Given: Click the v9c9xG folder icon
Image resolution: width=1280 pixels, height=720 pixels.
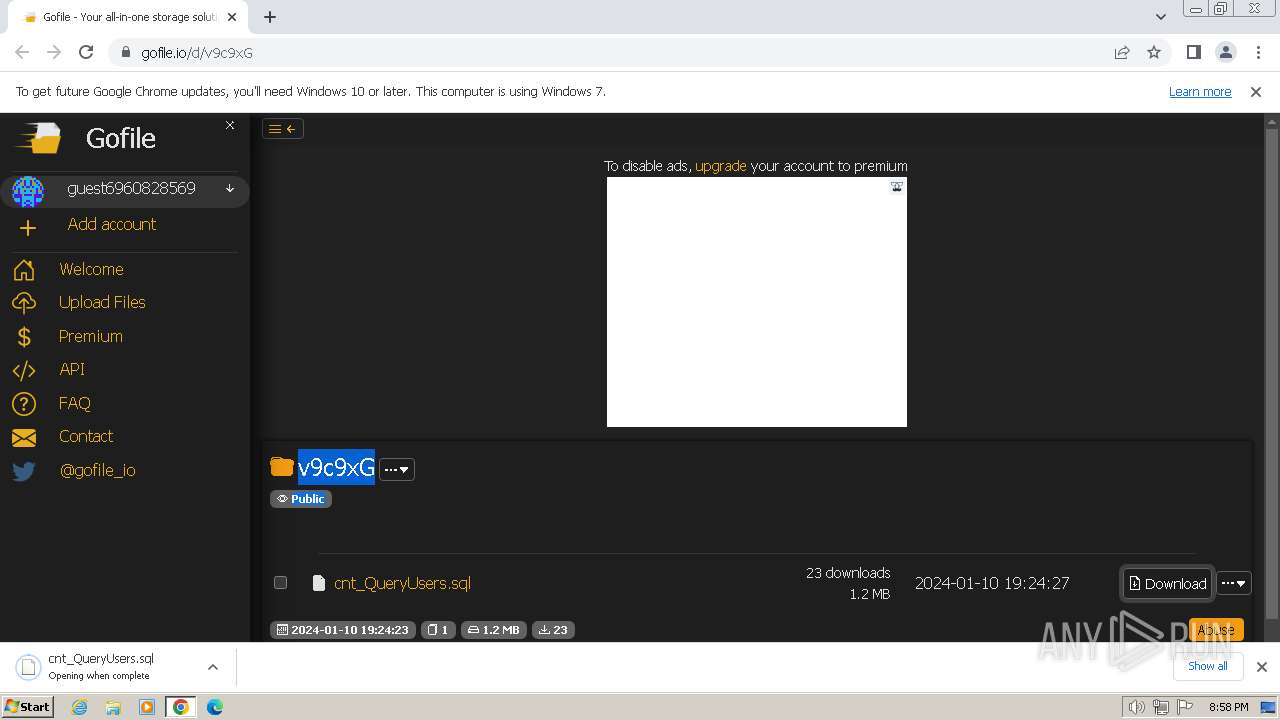Looking at the screenshot, I should [282, 467].
